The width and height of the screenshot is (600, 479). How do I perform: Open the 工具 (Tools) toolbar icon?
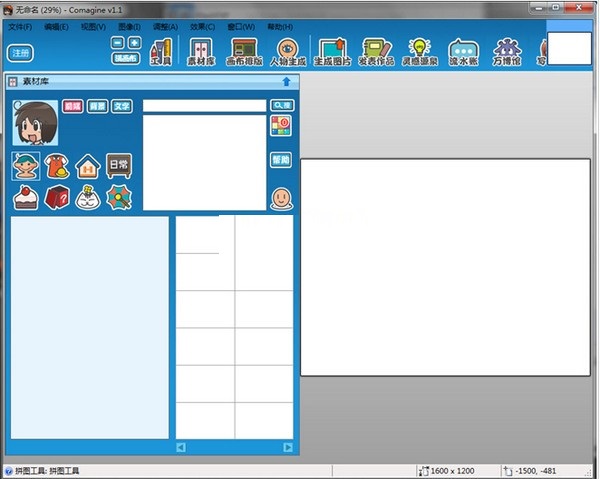coord(160,50)
